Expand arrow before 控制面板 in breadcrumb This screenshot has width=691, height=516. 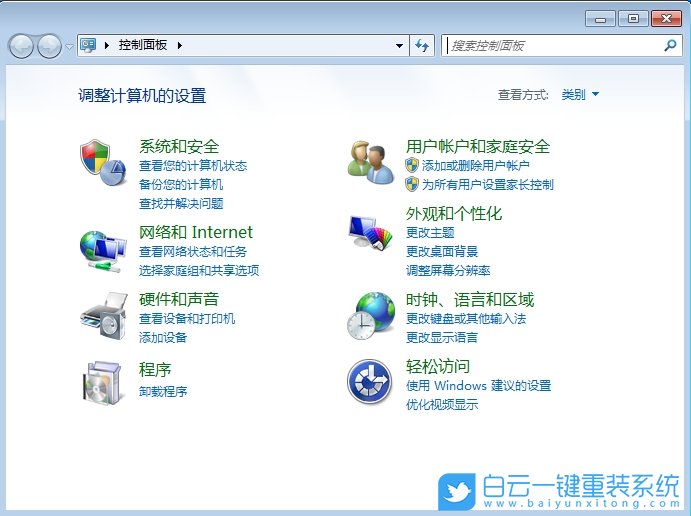(x=107, y=45)
